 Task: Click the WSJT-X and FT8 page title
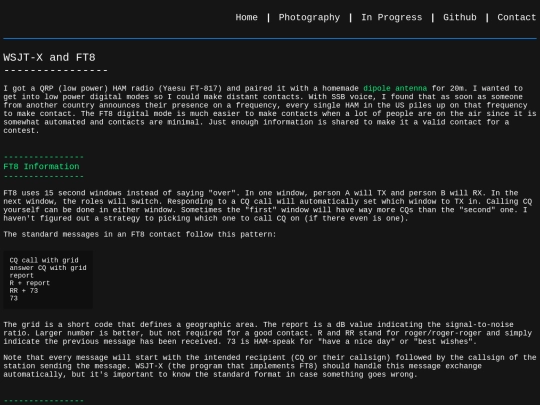coord(49,57)
